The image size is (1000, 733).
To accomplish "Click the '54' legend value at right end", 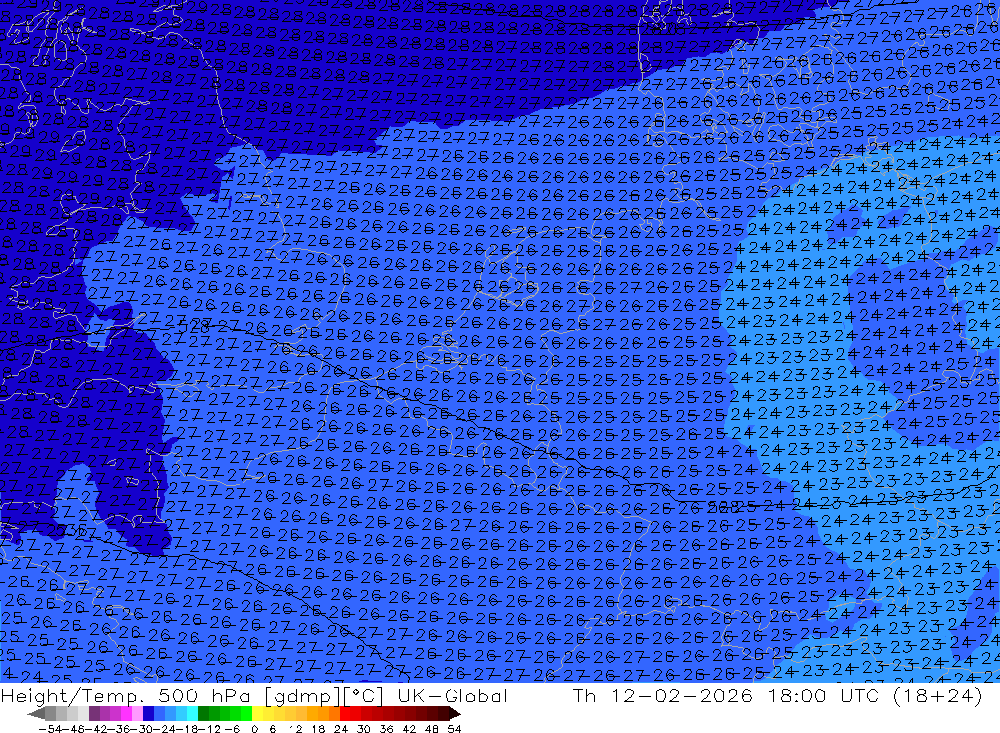I will pyautogui.click(x=454, y=729).
